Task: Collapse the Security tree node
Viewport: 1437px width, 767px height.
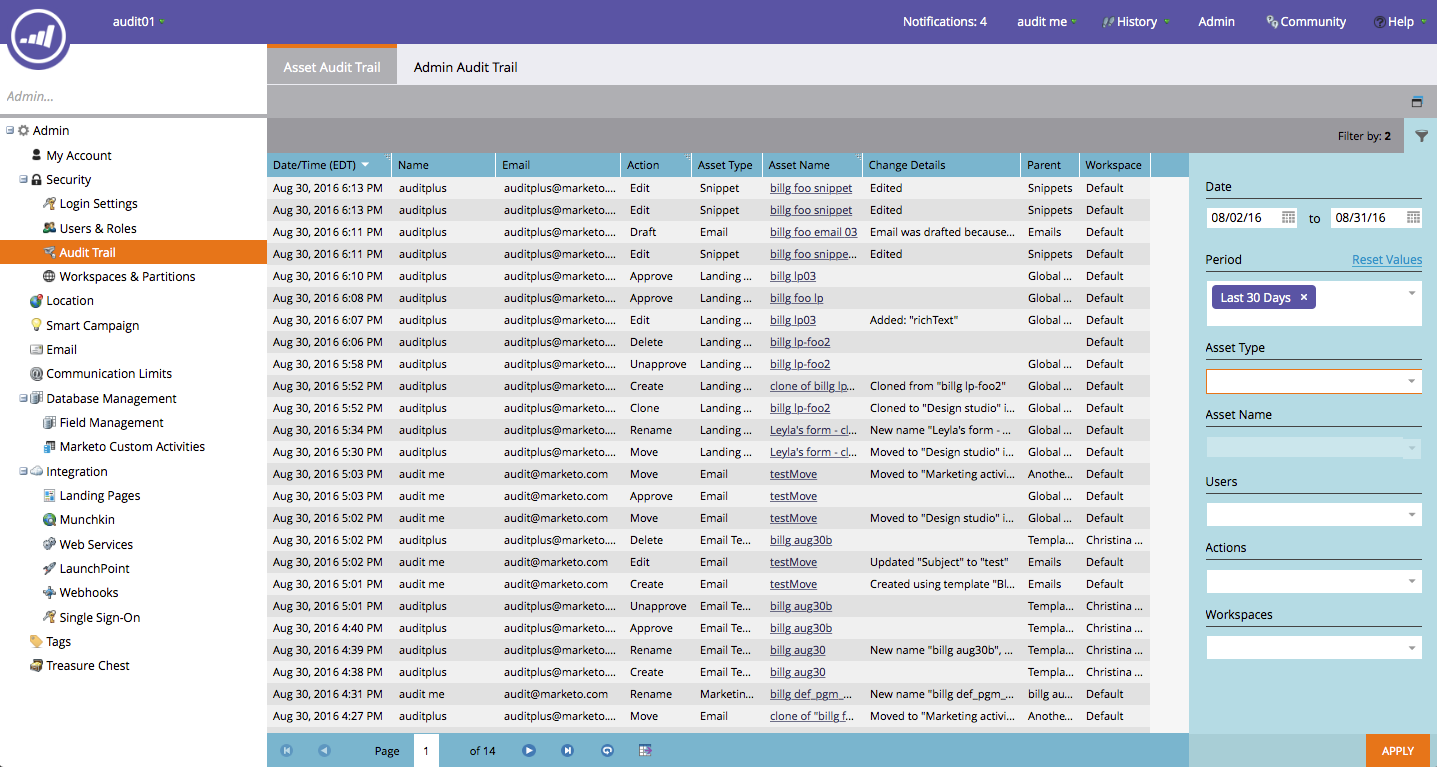Action: (23, 180)
